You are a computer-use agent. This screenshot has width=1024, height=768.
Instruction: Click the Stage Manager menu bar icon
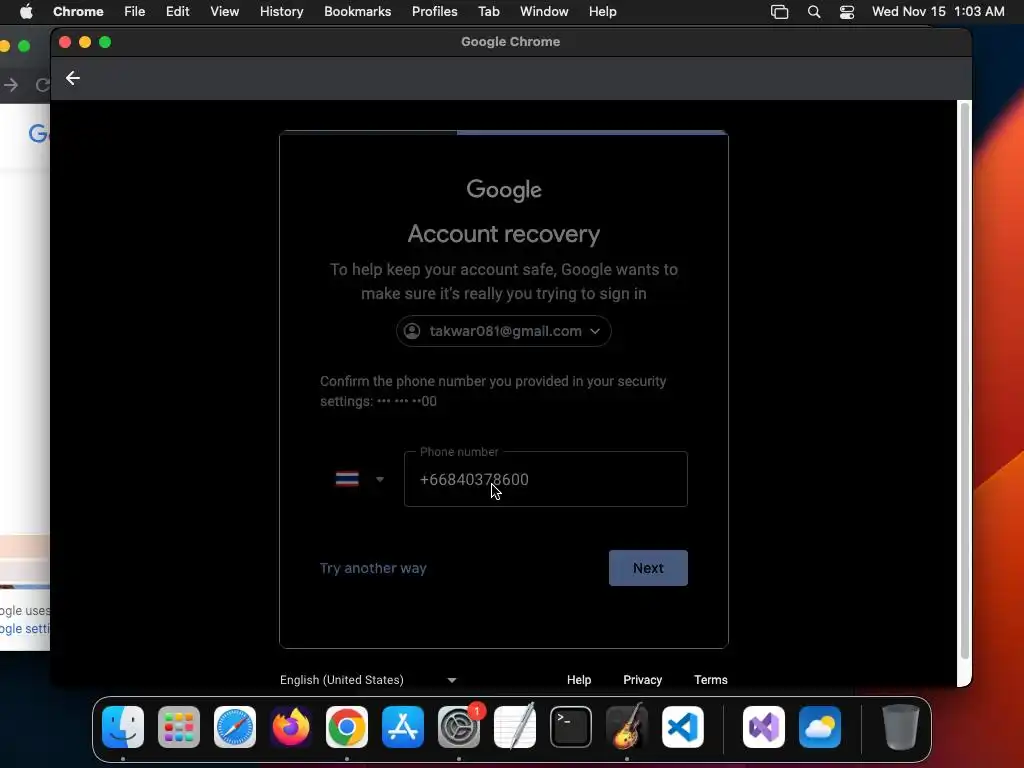(780, 12)
